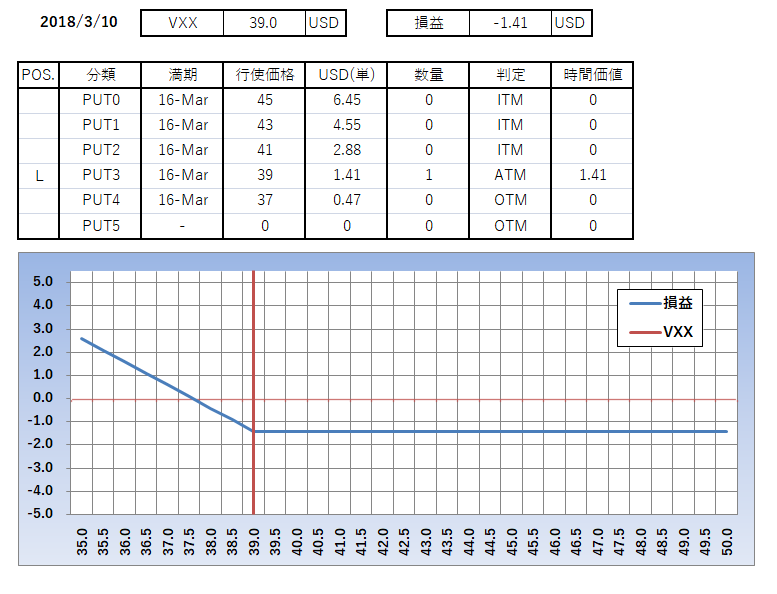The height and width of the screenshot is (594, 777).
Task: Select time value 1.41 cell
Action: point(593,175)
